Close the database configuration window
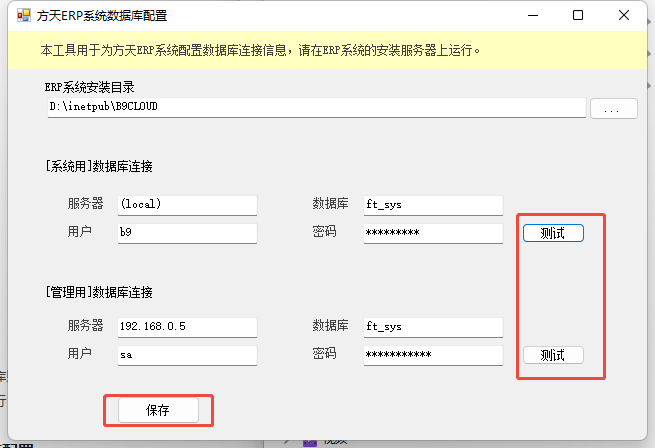This screenshot has width=655, height=448. tap(624, 15)
